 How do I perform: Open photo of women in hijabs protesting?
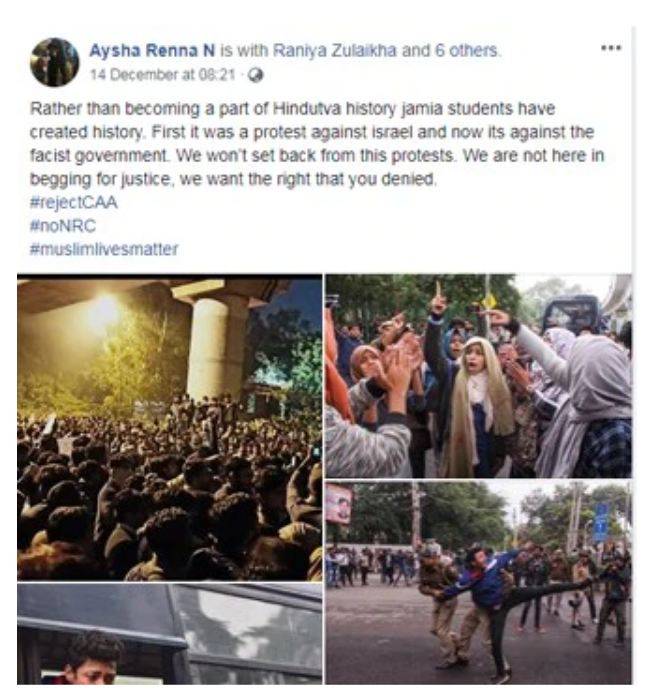pyautogui.click(x=478, y=375)
